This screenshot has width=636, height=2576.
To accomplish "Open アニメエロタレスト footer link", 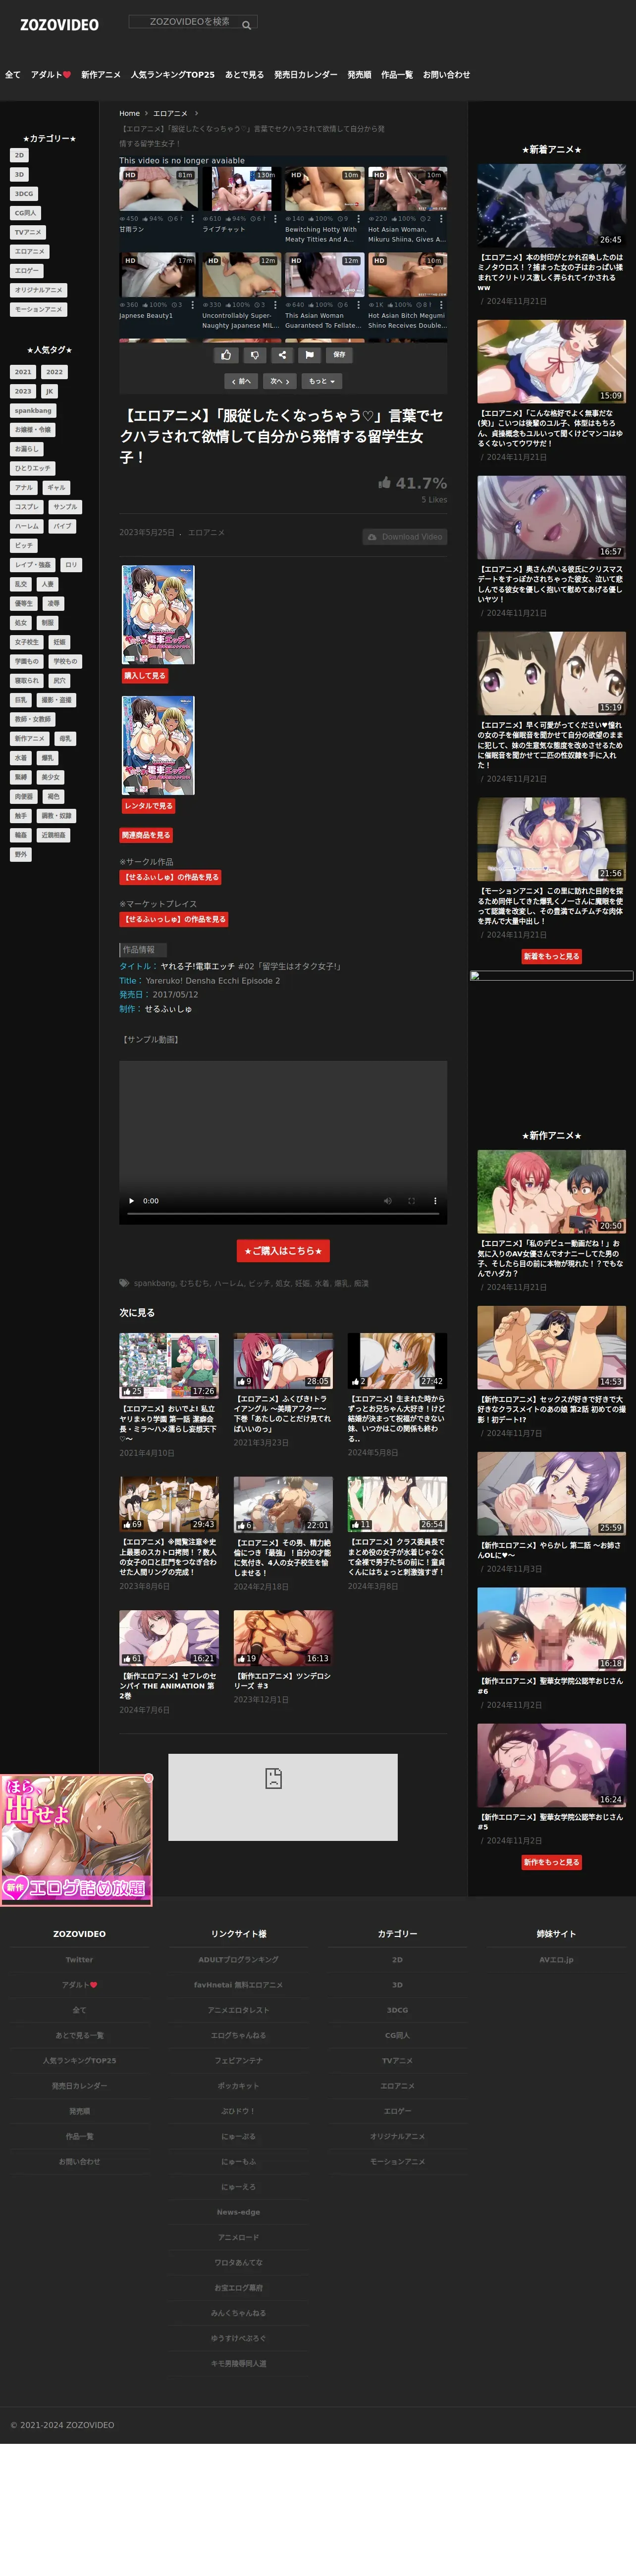I will (238, 2010).
